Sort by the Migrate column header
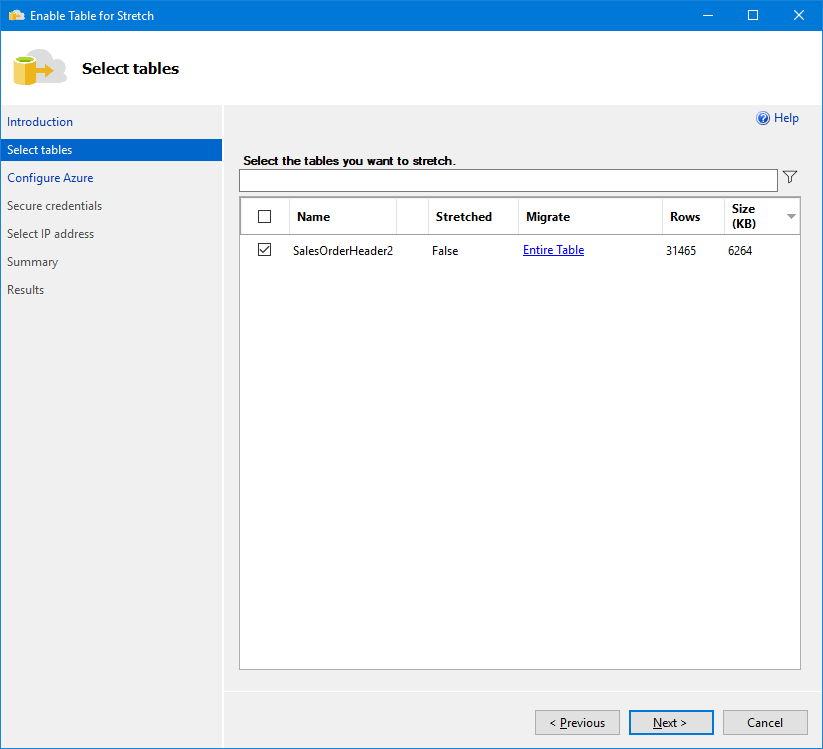The width and height of the screenshot is (823, 749). pyautogui.click(x=590, y=216)
